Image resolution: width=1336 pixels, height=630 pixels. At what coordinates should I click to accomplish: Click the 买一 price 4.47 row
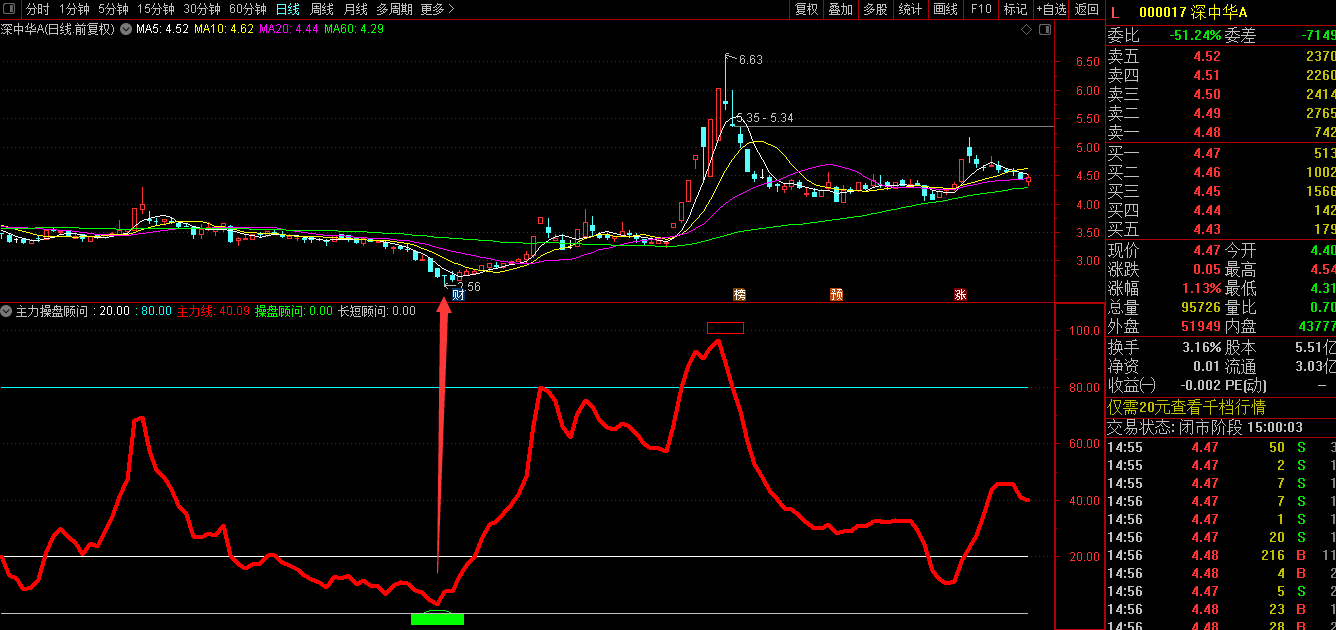coord(1221,153)
